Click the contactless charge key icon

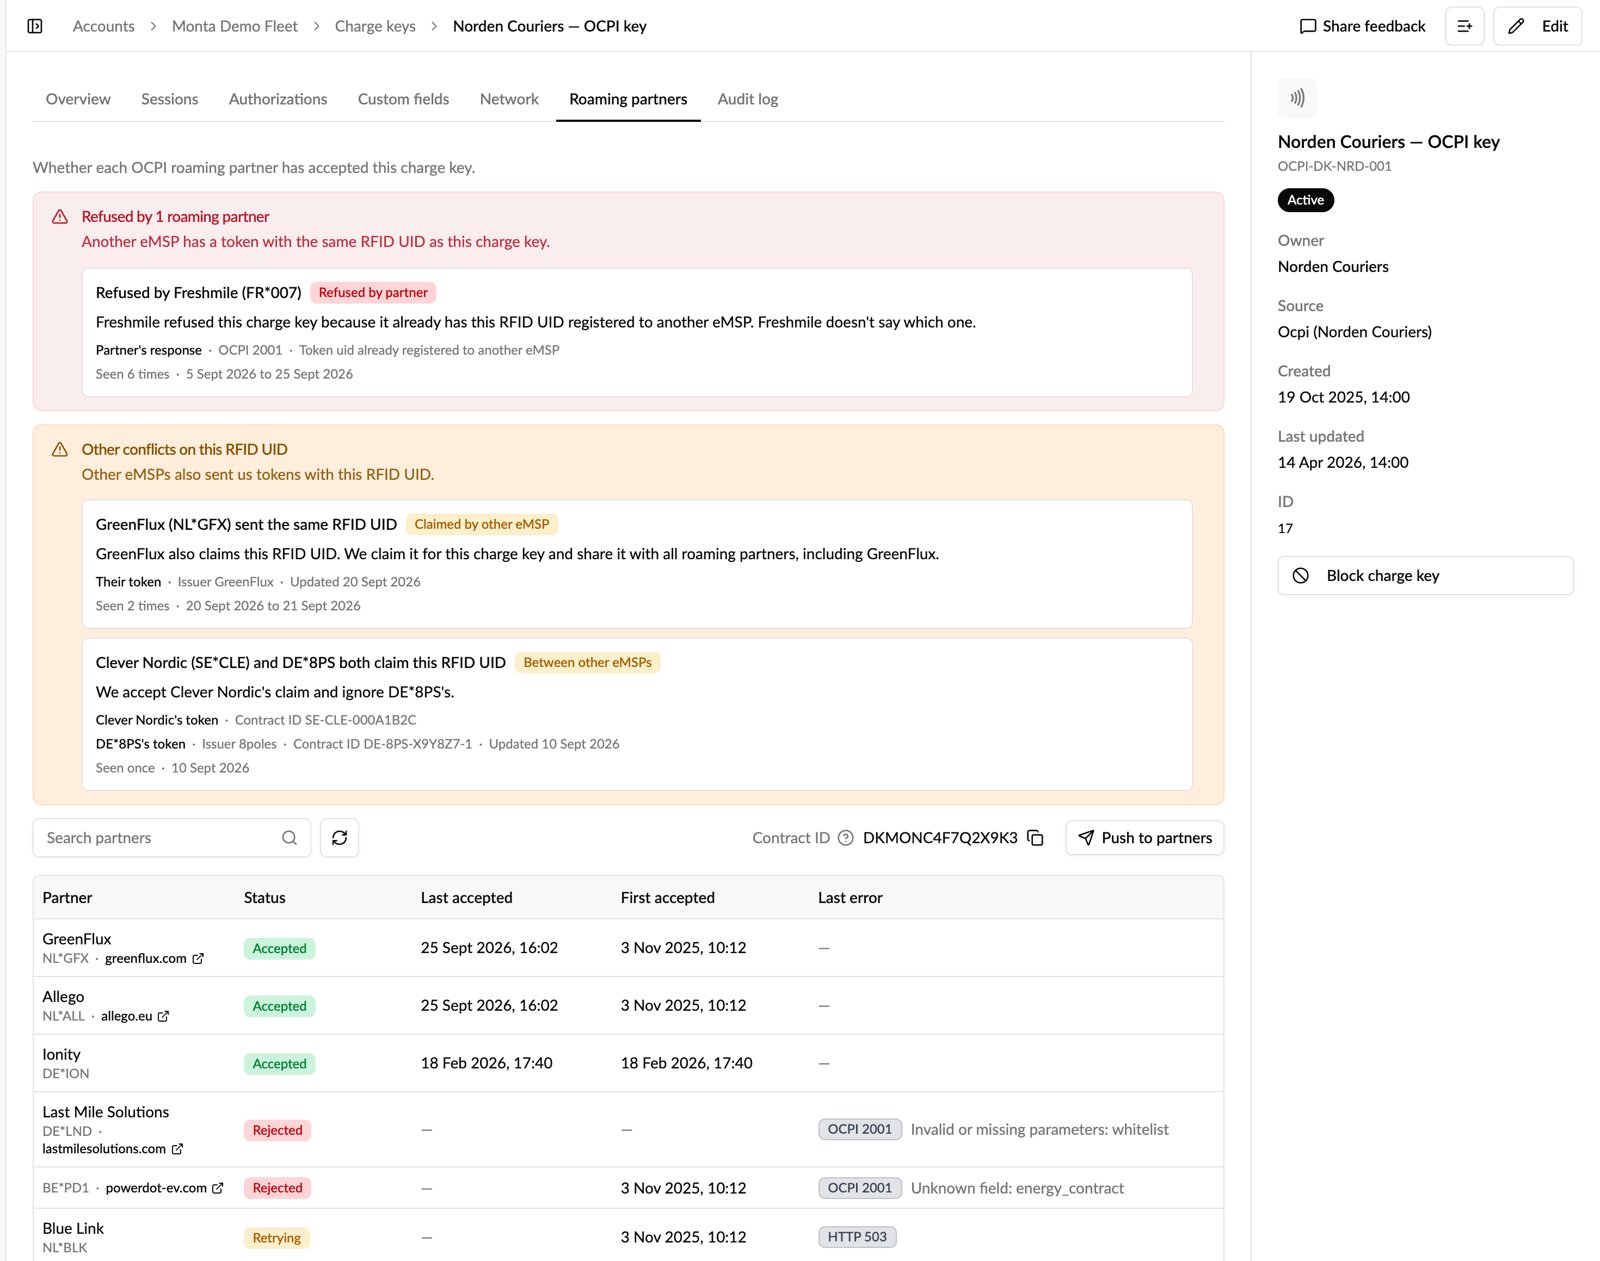pyautogui.click(x=1297, y=98)
